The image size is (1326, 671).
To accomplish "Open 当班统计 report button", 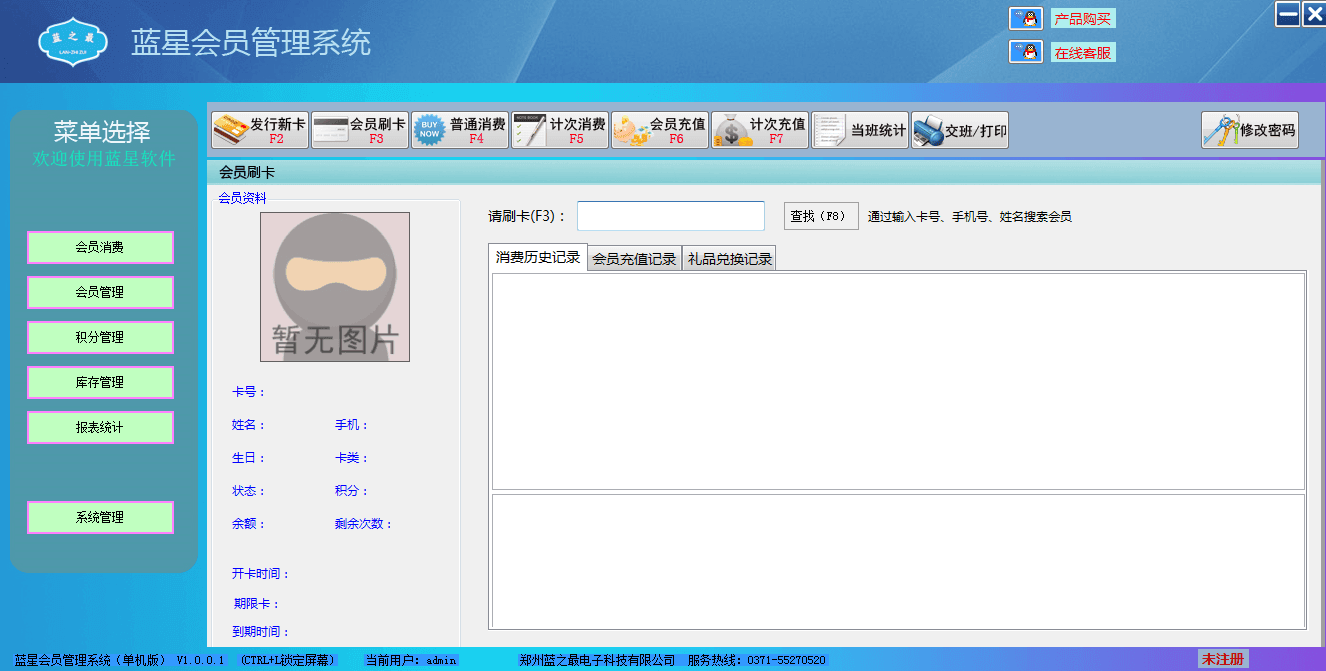I will coord(859,130).
